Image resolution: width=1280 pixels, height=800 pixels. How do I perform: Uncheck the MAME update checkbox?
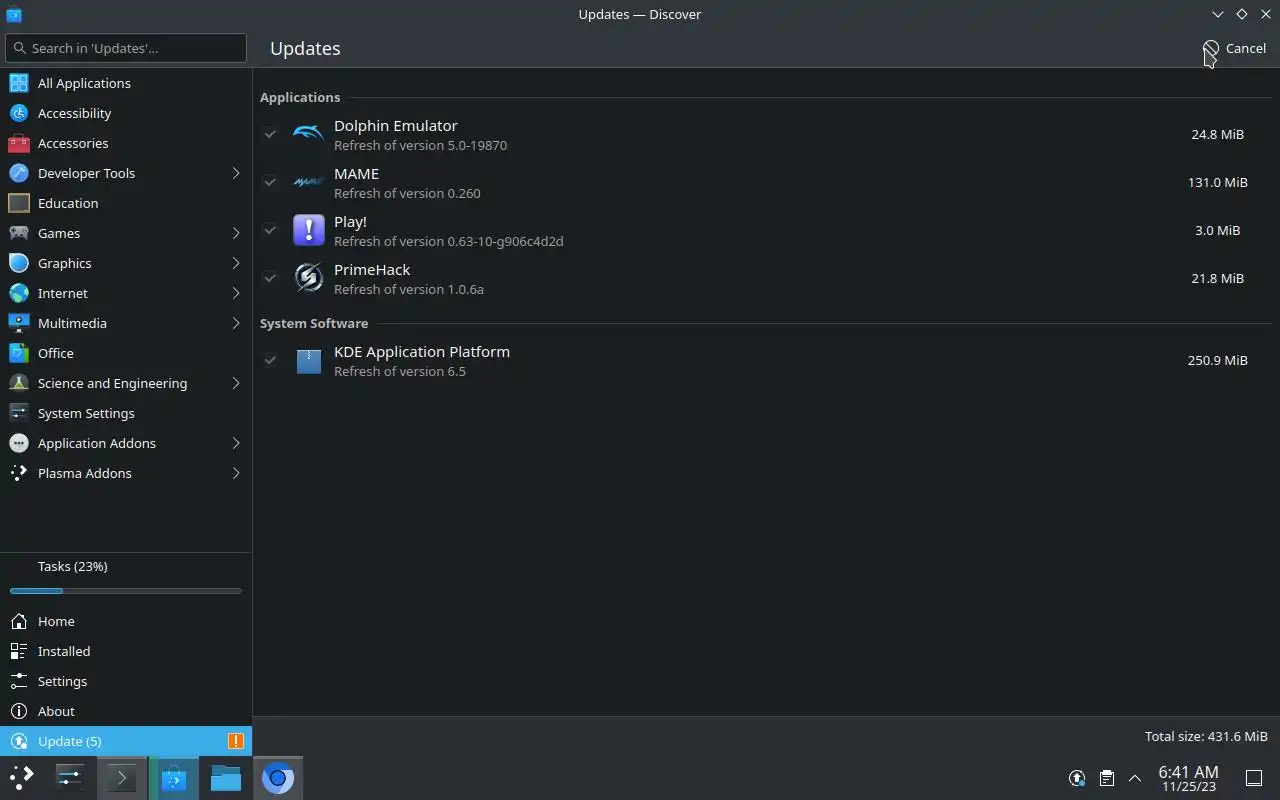click(x=270, y=182)
